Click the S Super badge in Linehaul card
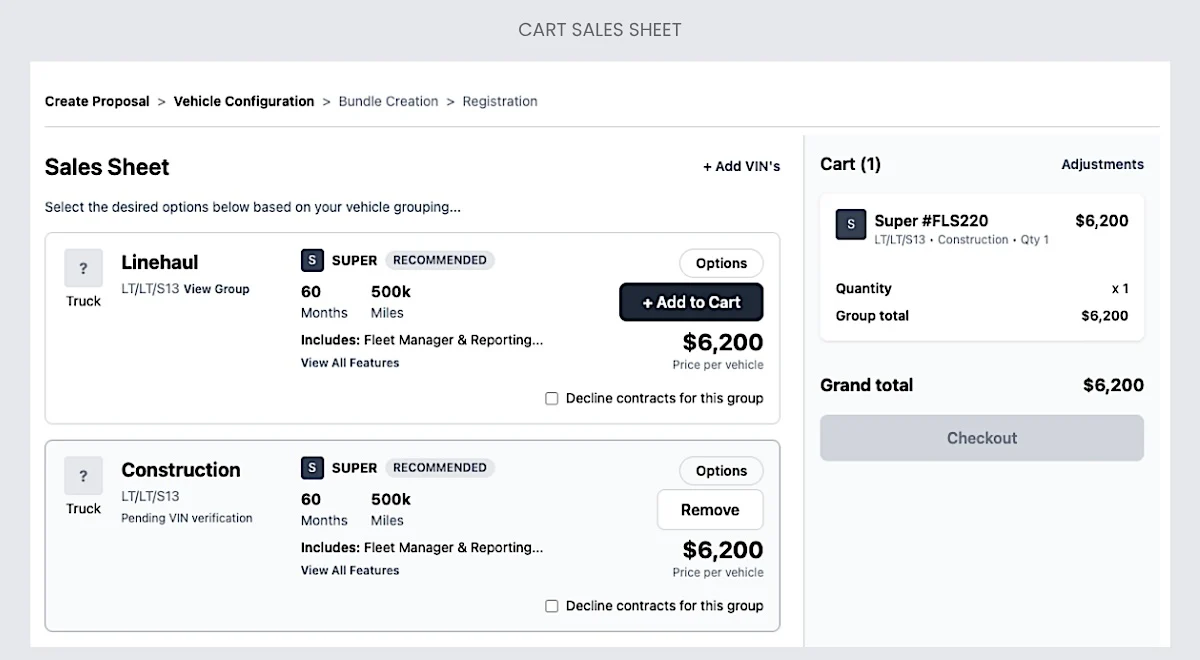 (x=312, y=260)
